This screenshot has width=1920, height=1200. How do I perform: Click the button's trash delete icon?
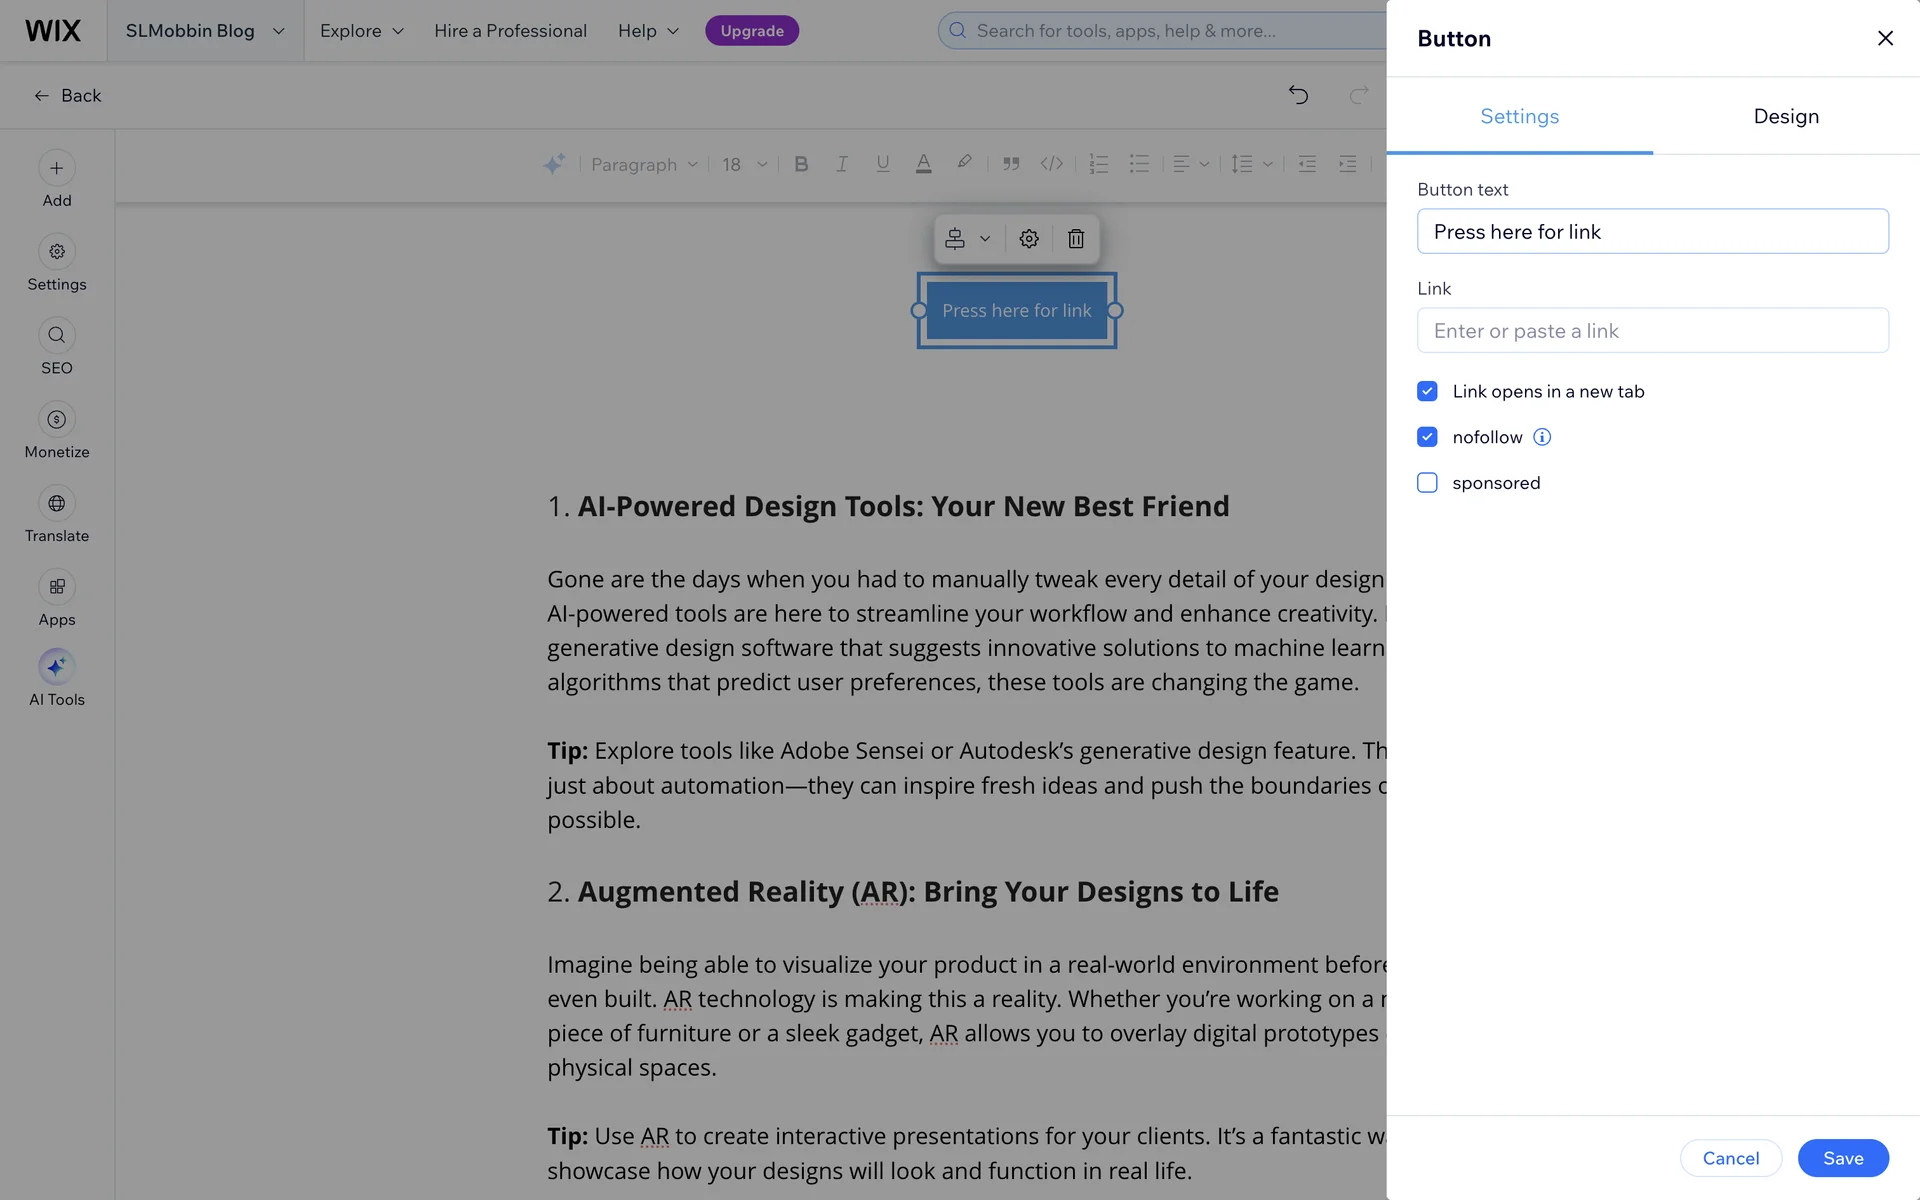pos(1075,239)
